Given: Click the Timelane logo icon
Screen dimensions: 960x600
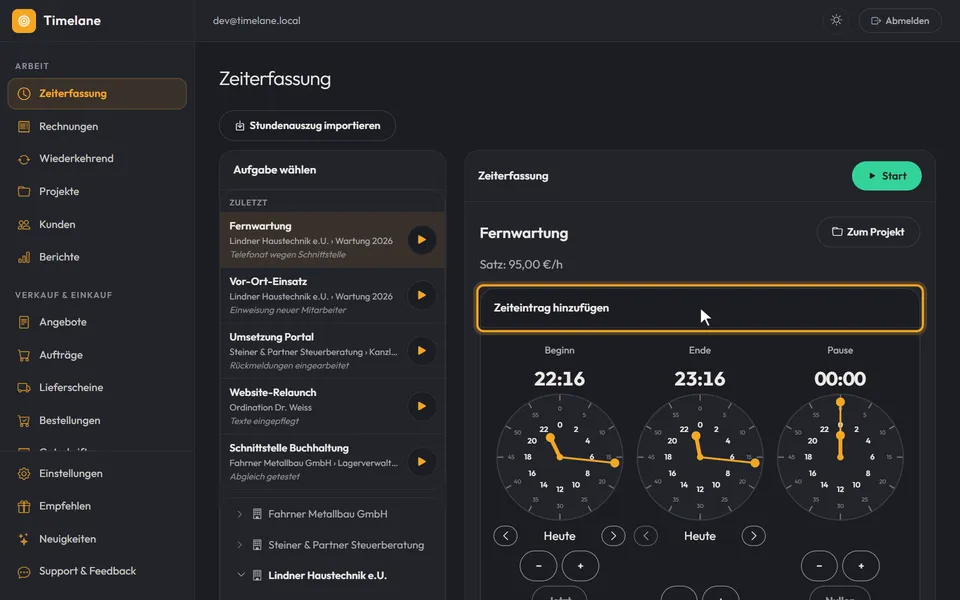Looking at the screenshot, I should coord(24,21).
